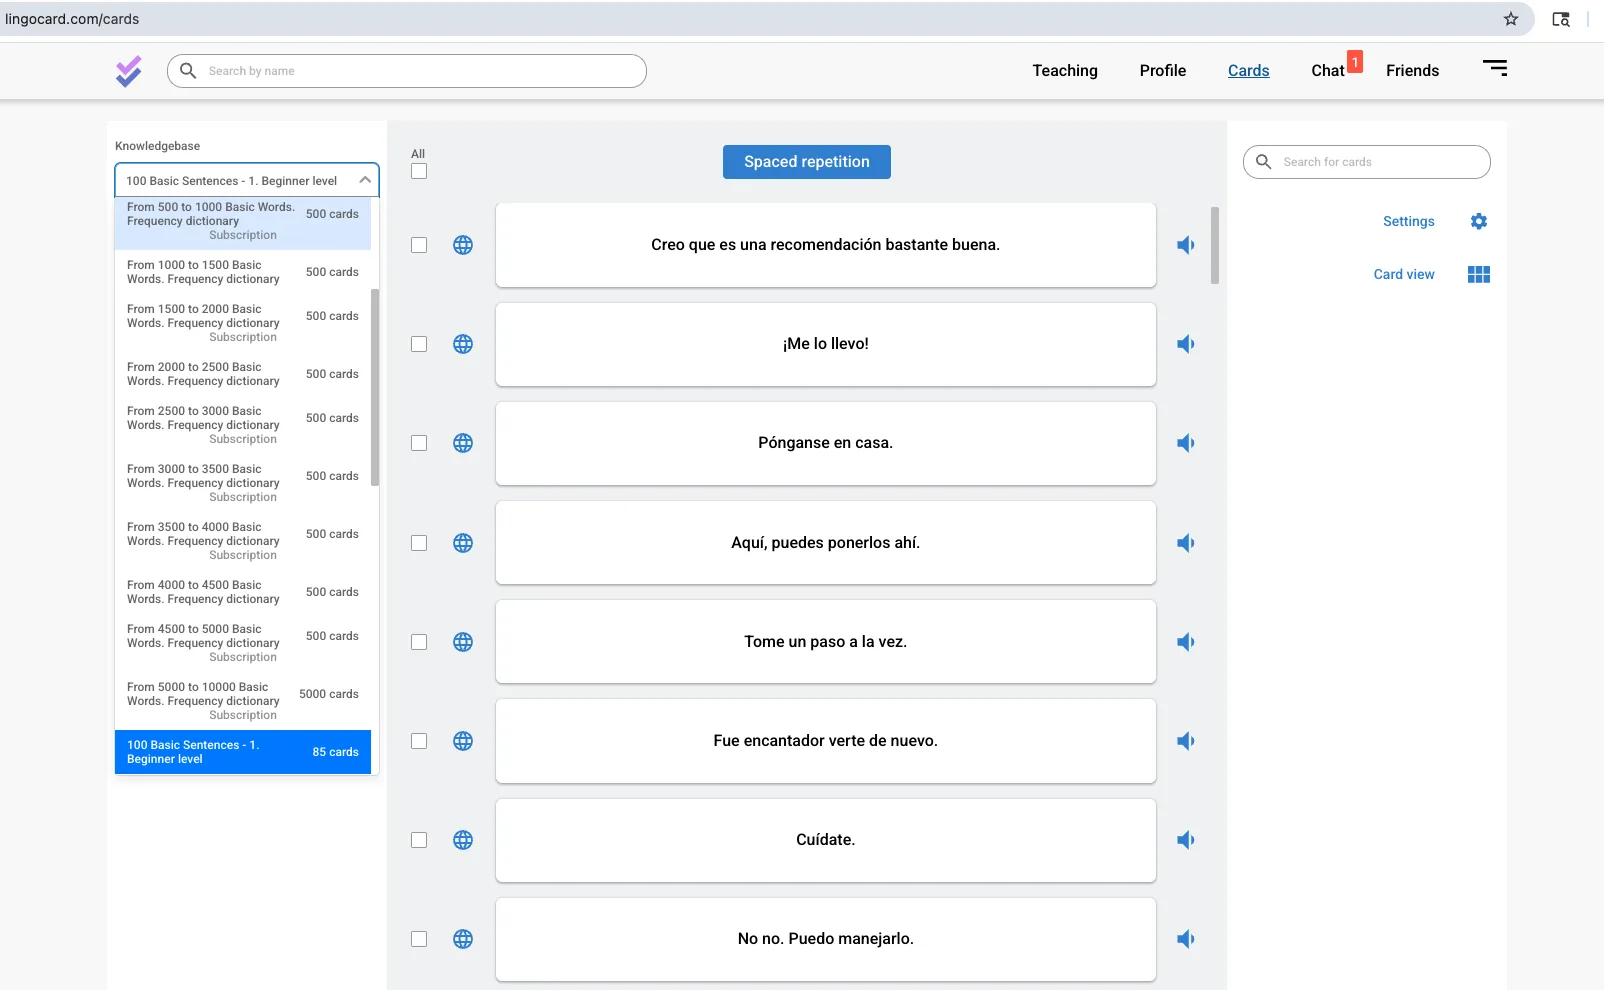This screenshot has height=990, width=1604.
Task: Open card '¡Me lo llevo!'
Action: click(826, 344)
